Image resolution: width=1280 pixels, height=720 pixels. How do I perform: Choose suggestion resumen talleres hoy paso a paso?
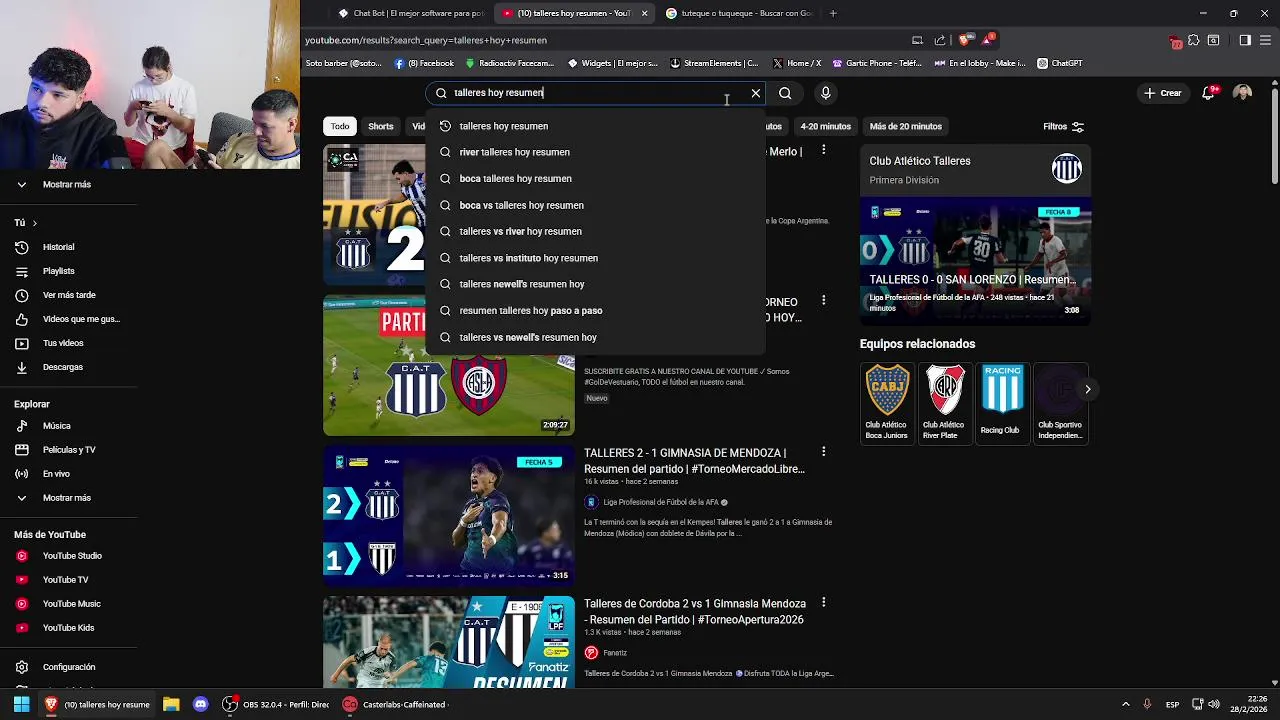click(x=595, y=311)
